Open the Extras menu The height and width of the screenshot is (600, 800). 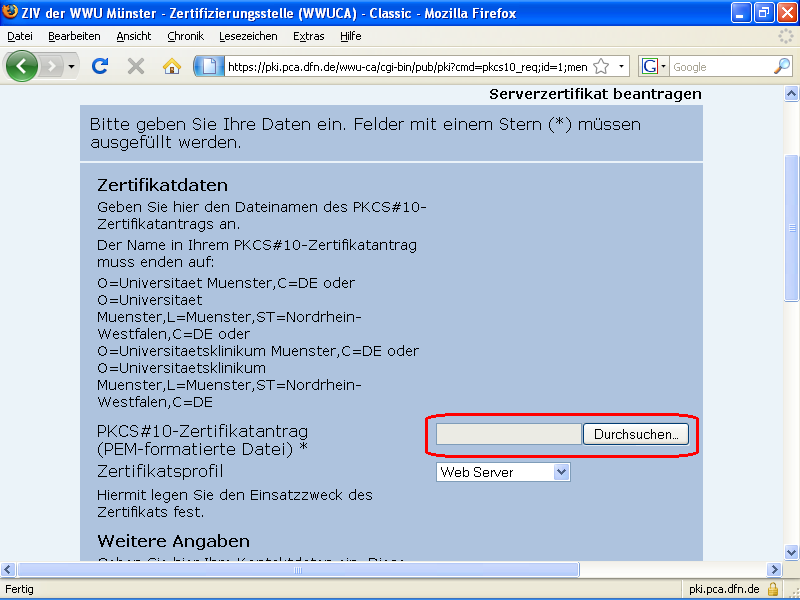pyautogui.click(x=308, y=36)
